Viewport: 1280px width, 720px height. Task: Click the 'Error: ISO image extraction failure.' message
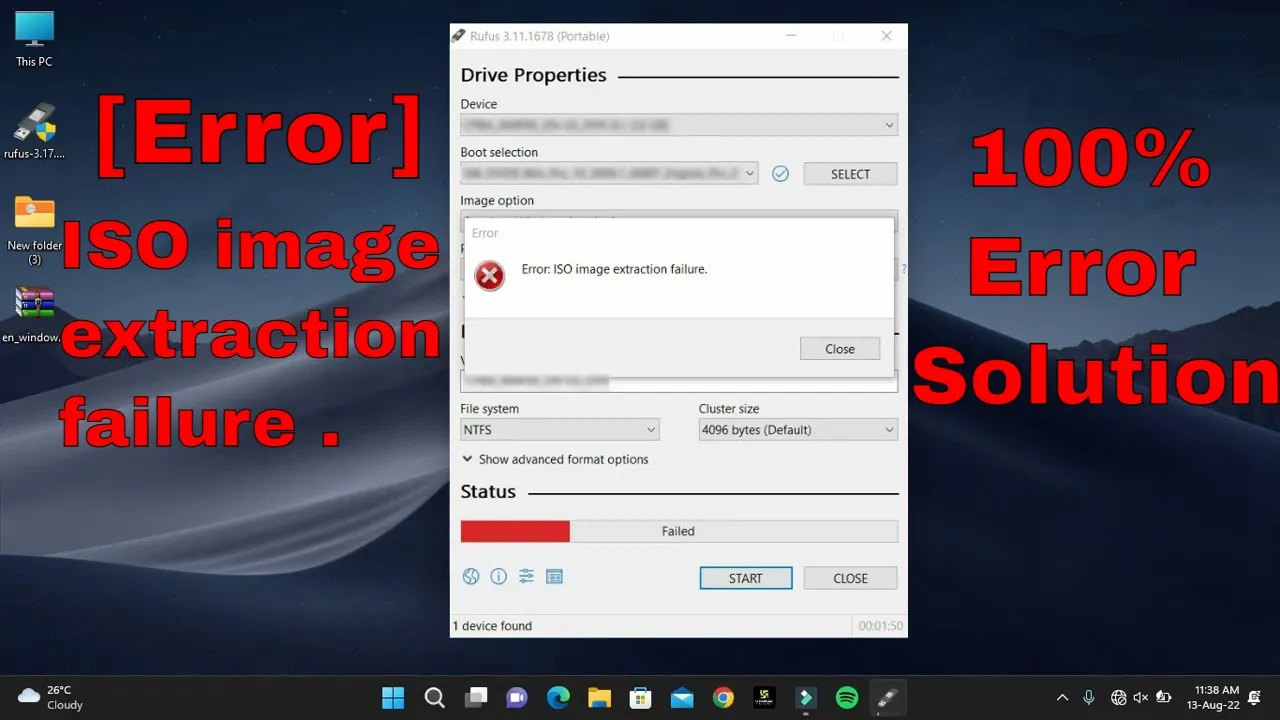click(614, 269)
